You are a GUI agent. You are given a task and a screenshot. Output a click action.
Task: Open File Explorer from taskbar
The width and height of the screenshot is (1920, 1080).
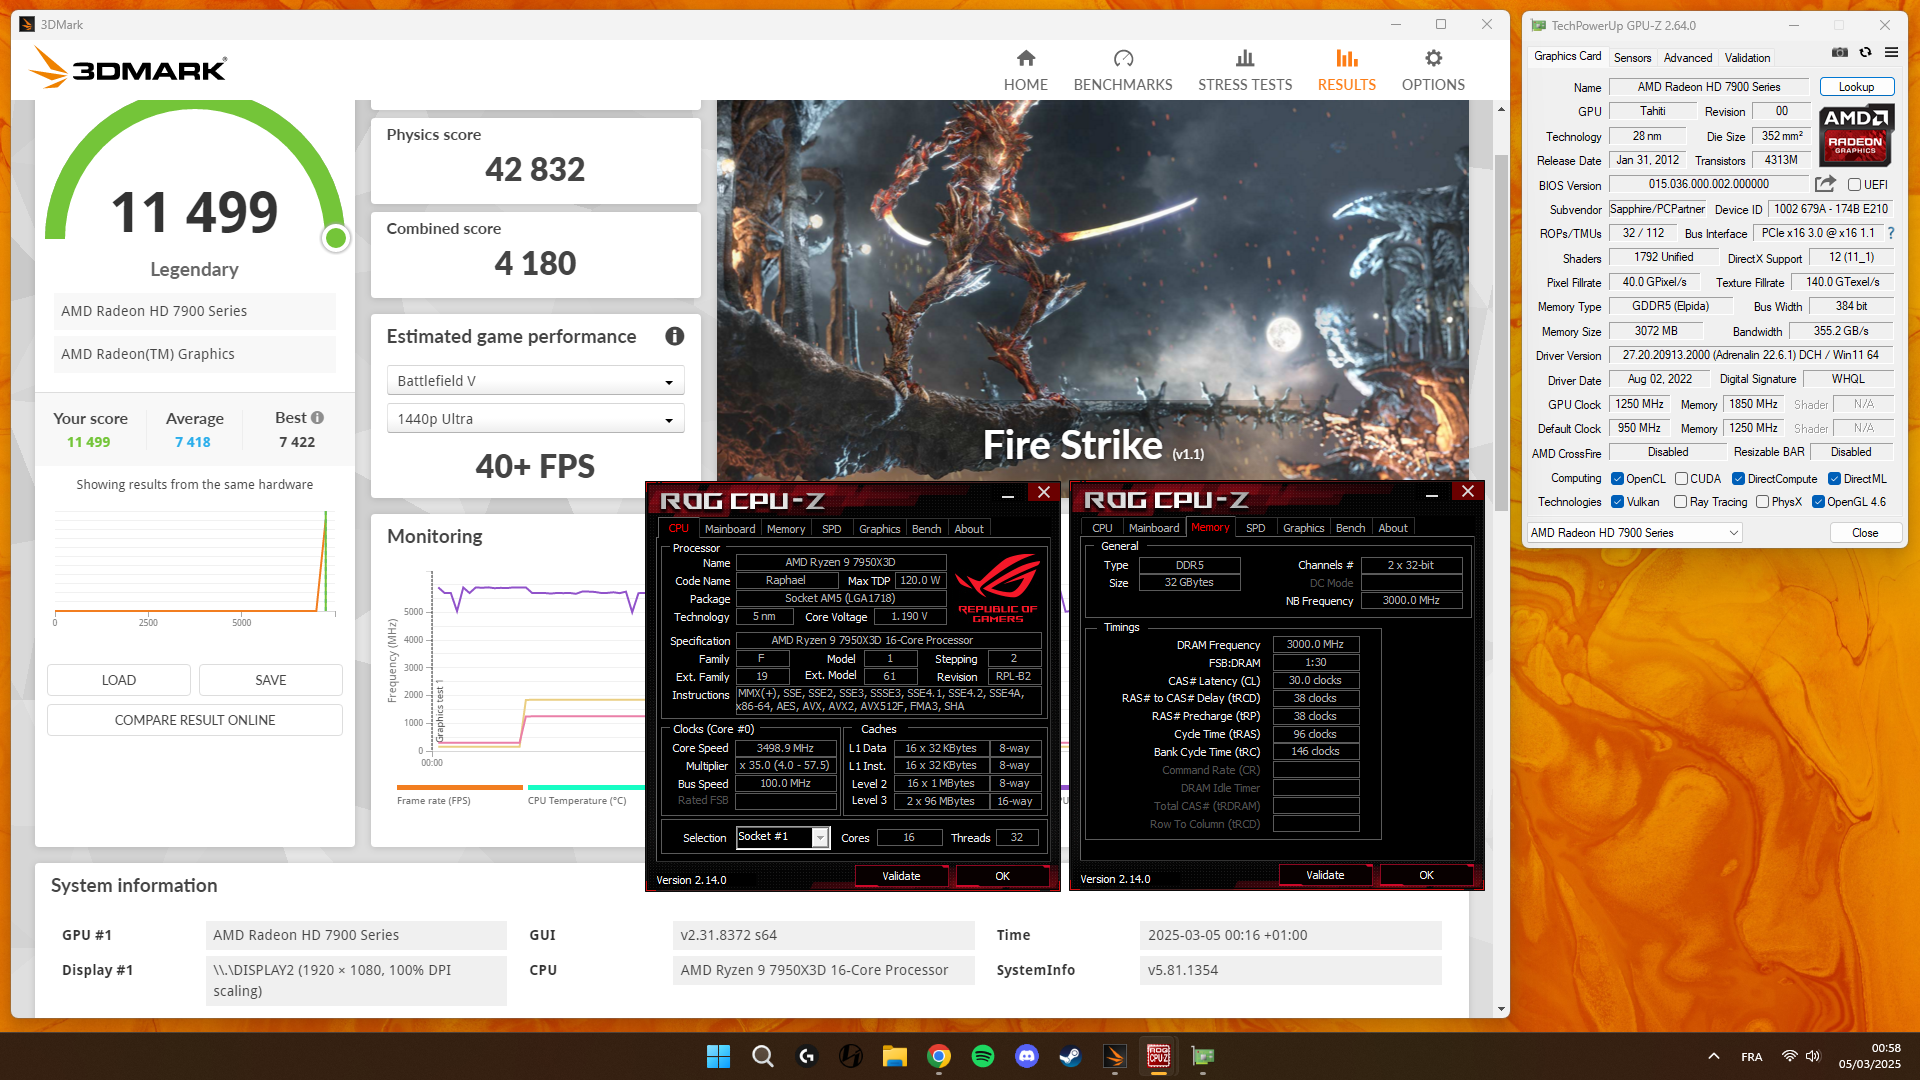(894, 1056)
